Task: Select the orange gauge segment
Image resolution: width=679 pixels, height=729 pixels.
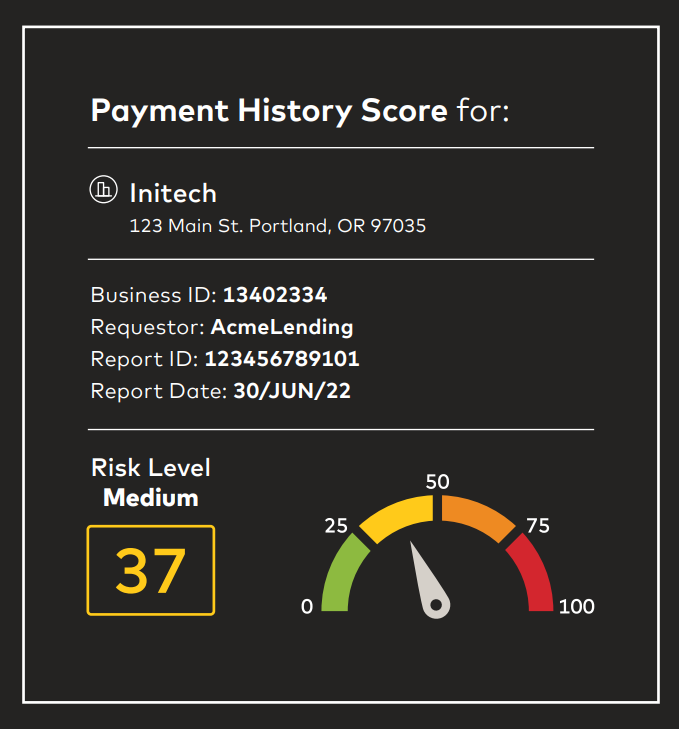Action: 478,516
